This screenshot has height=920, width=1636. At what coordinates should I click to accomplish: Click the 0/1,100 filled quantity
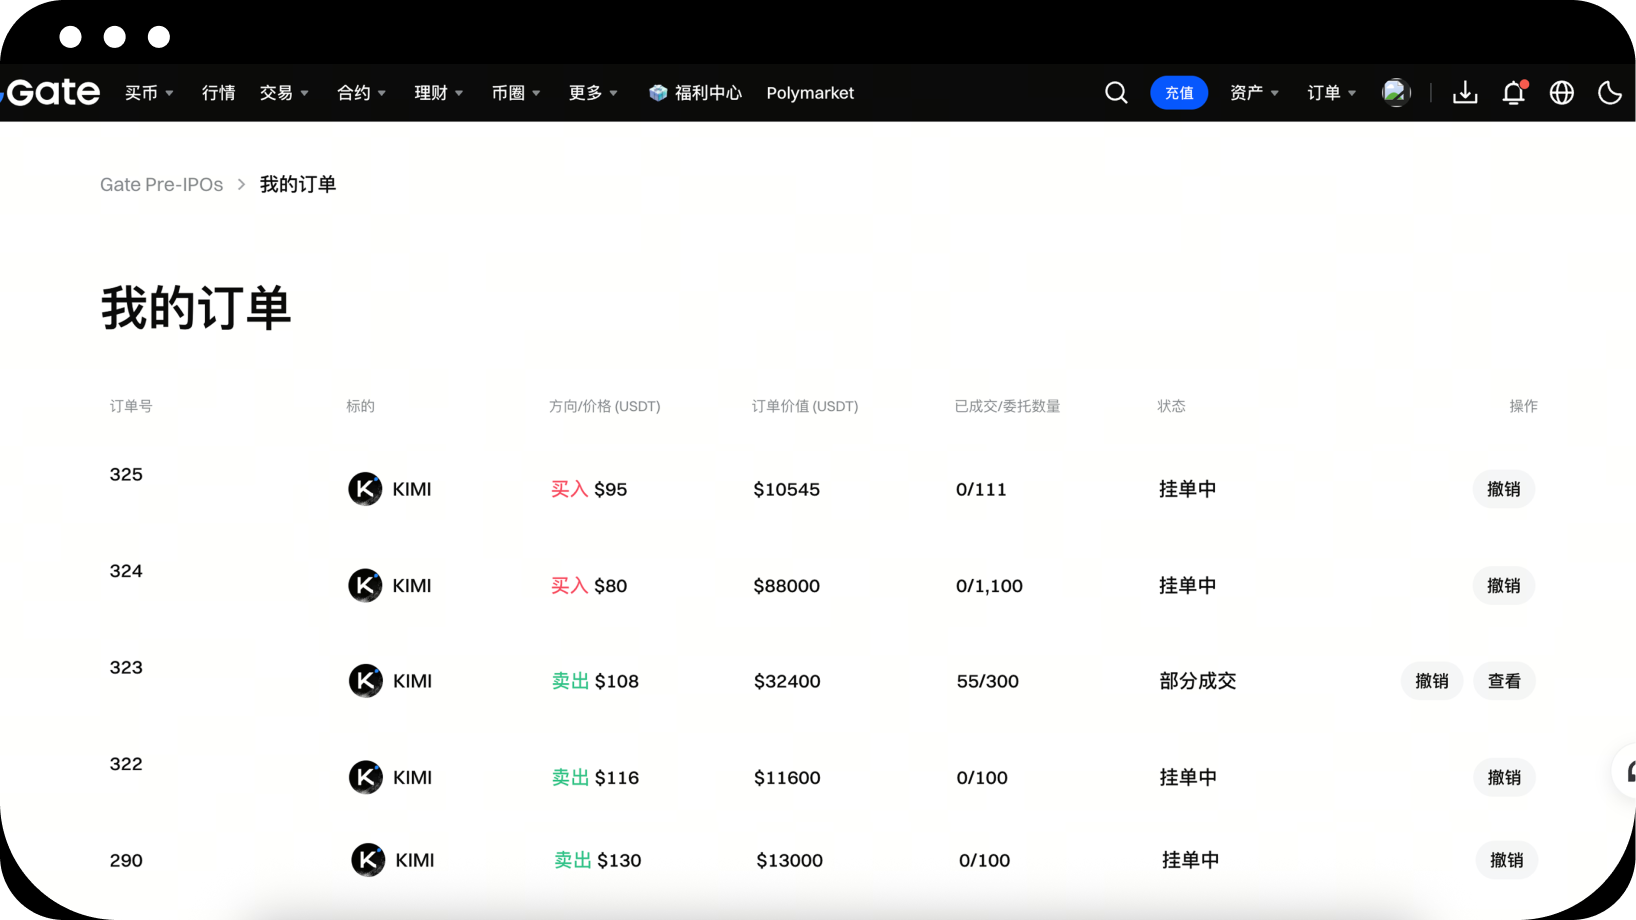(x=989, y=585)
